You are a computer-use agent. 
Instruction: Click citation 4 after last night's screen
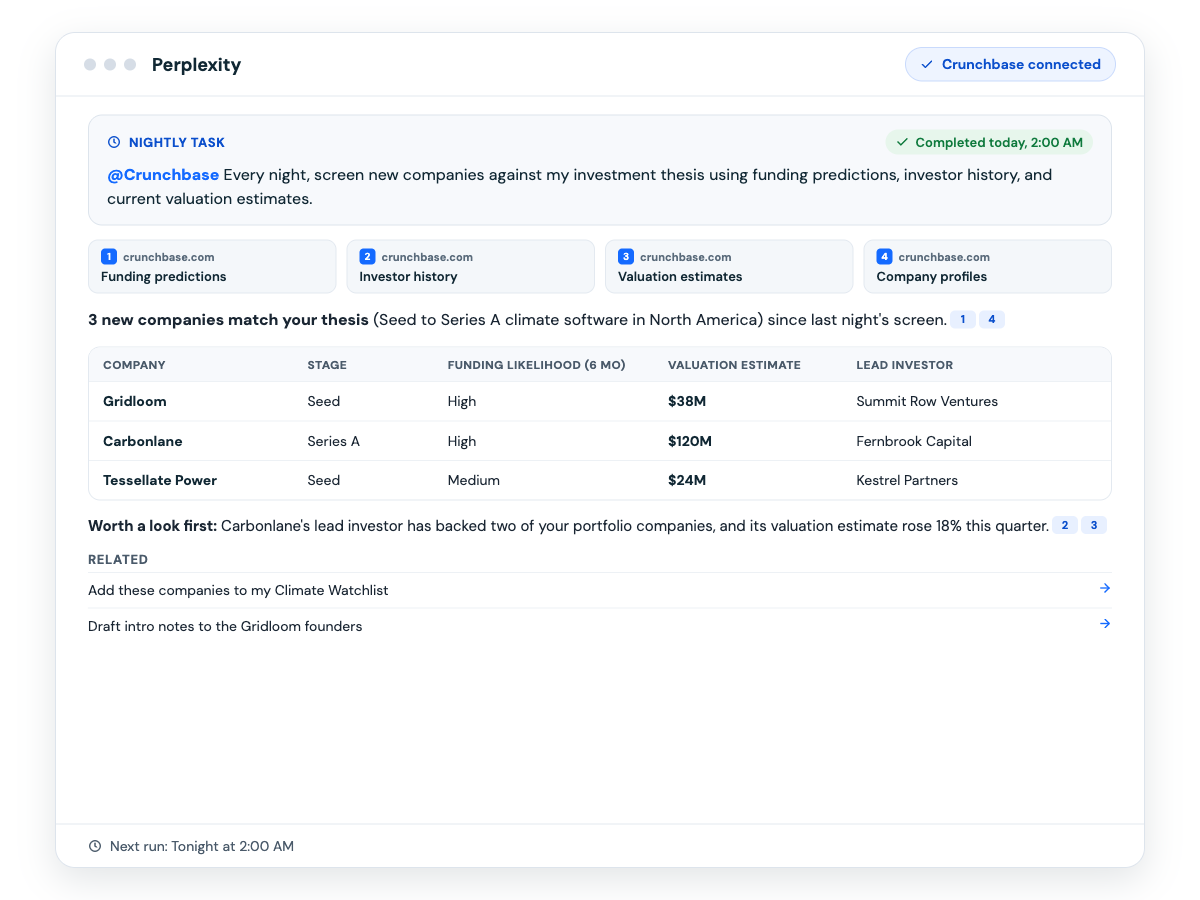(x=992, y=320)
